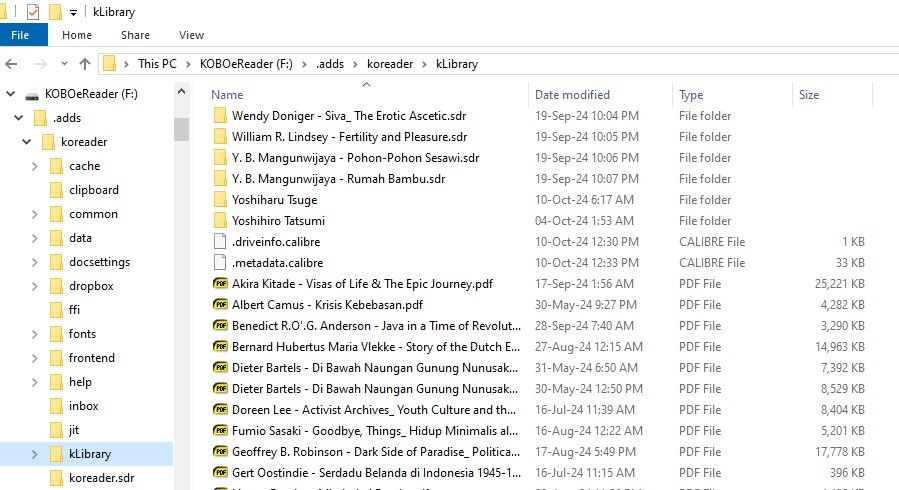Click the New folder quick access icon
Image resolution: width=899 pixels, height=490 pixels.
[55, 11]
